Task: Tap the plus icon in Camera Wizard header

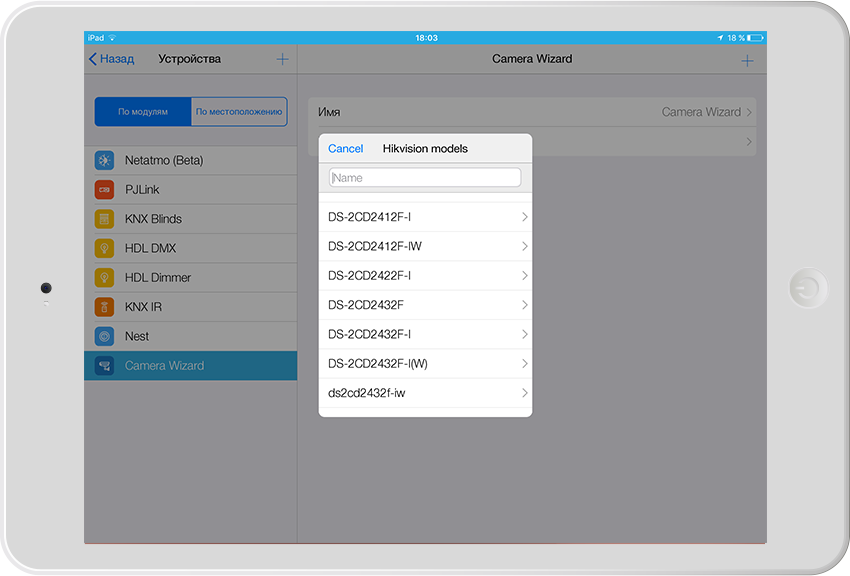Action: tap(747, 60)
